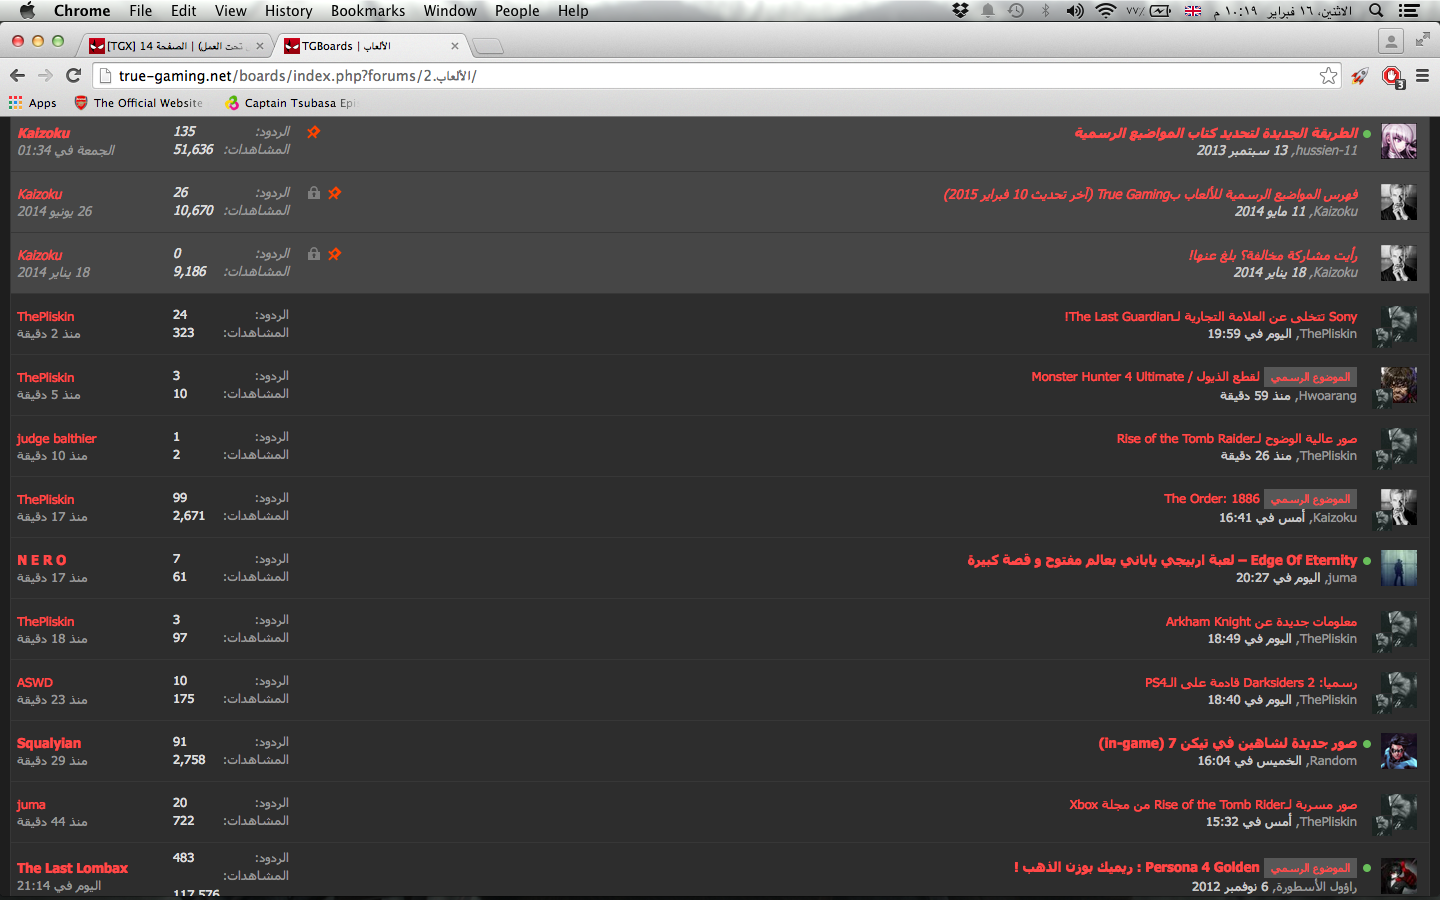
Task: Open the Apple menu
Action: tap(27, 11)
